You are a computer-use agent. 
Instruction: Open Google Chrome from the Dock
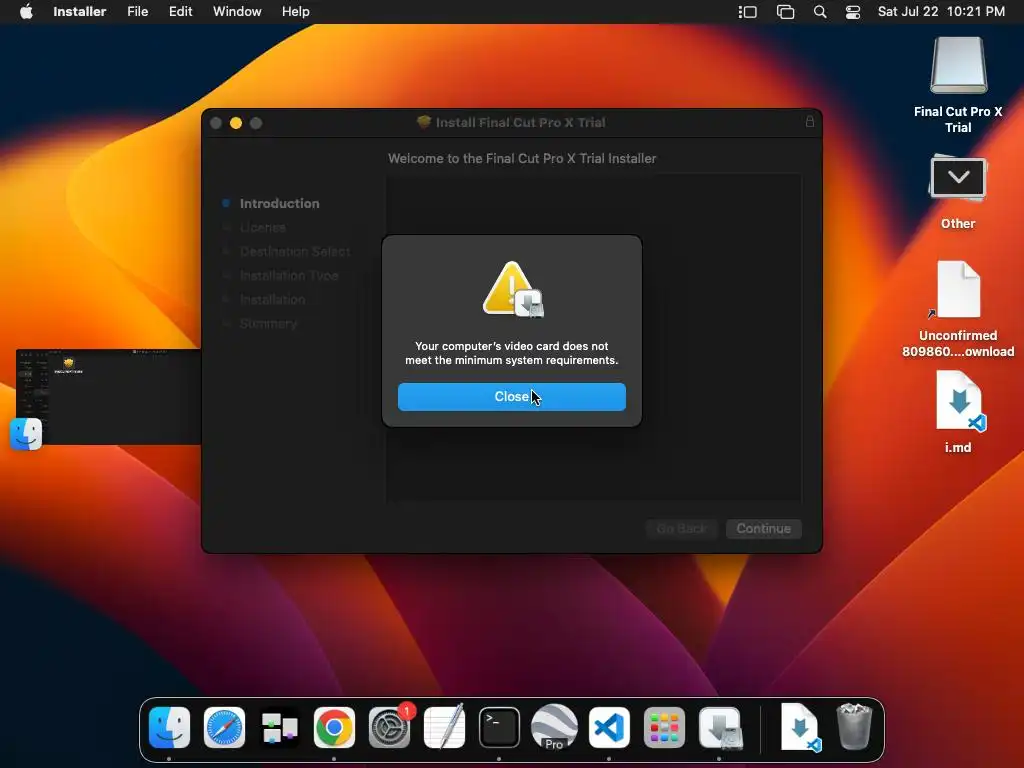pyautogui.click(x=334, y=727)
